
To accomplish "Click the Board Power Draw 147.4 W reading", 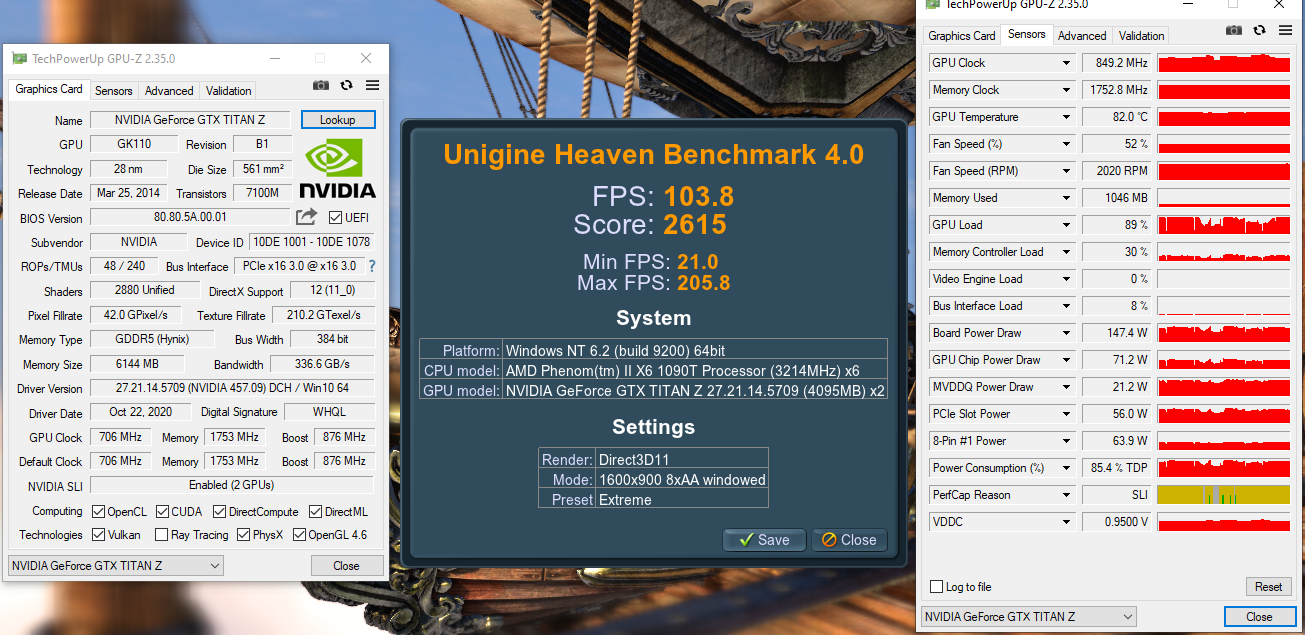I will click(x=1117, y=333).
